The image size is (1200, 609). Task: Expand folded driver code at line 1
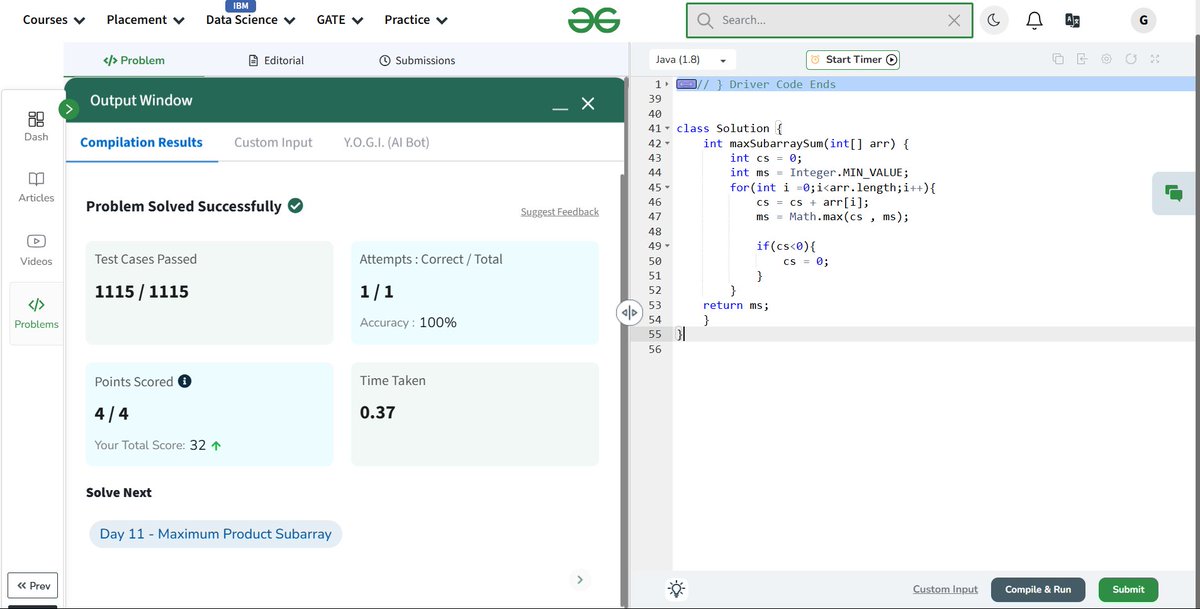pyautogui.click(x=667, y=85)
